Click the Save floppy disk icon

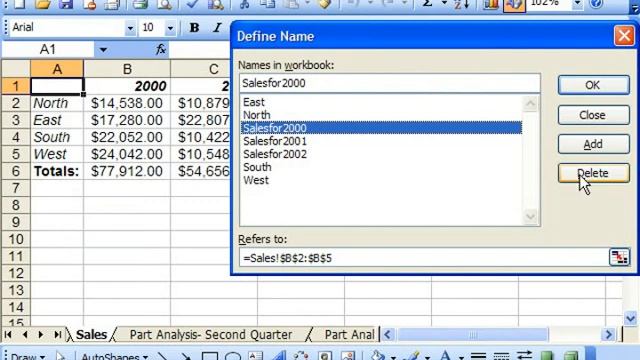pos(65,4)
